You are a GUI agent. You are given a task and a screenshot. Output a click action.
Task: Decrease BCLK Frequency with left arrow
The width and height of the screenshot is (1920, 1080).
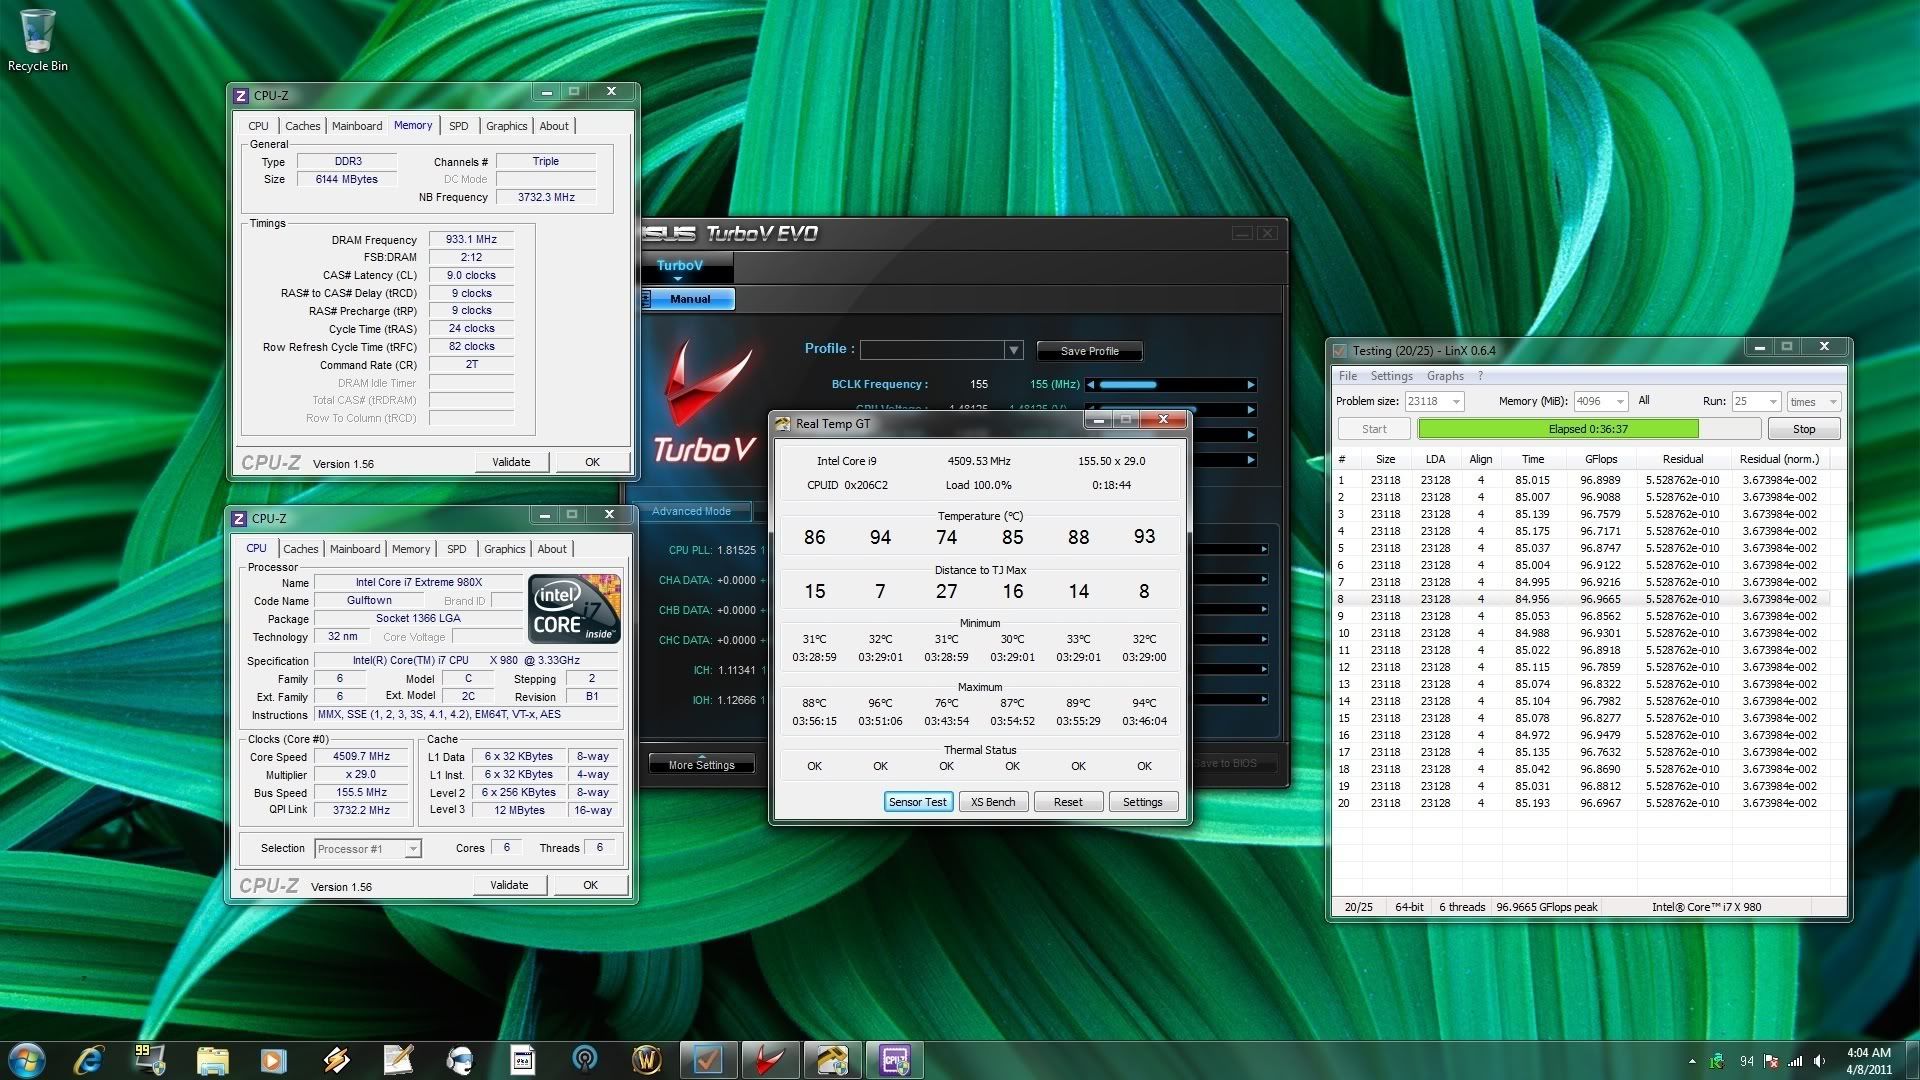[x=1091, y=385]
